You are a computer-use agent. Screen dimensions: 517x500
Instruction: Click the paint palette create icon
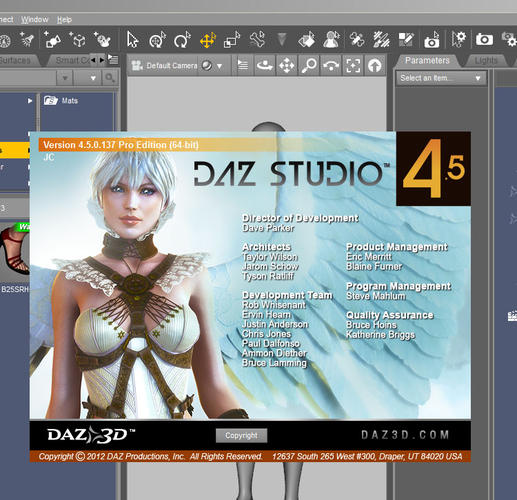pyautogui.click(x=102, y=40)
